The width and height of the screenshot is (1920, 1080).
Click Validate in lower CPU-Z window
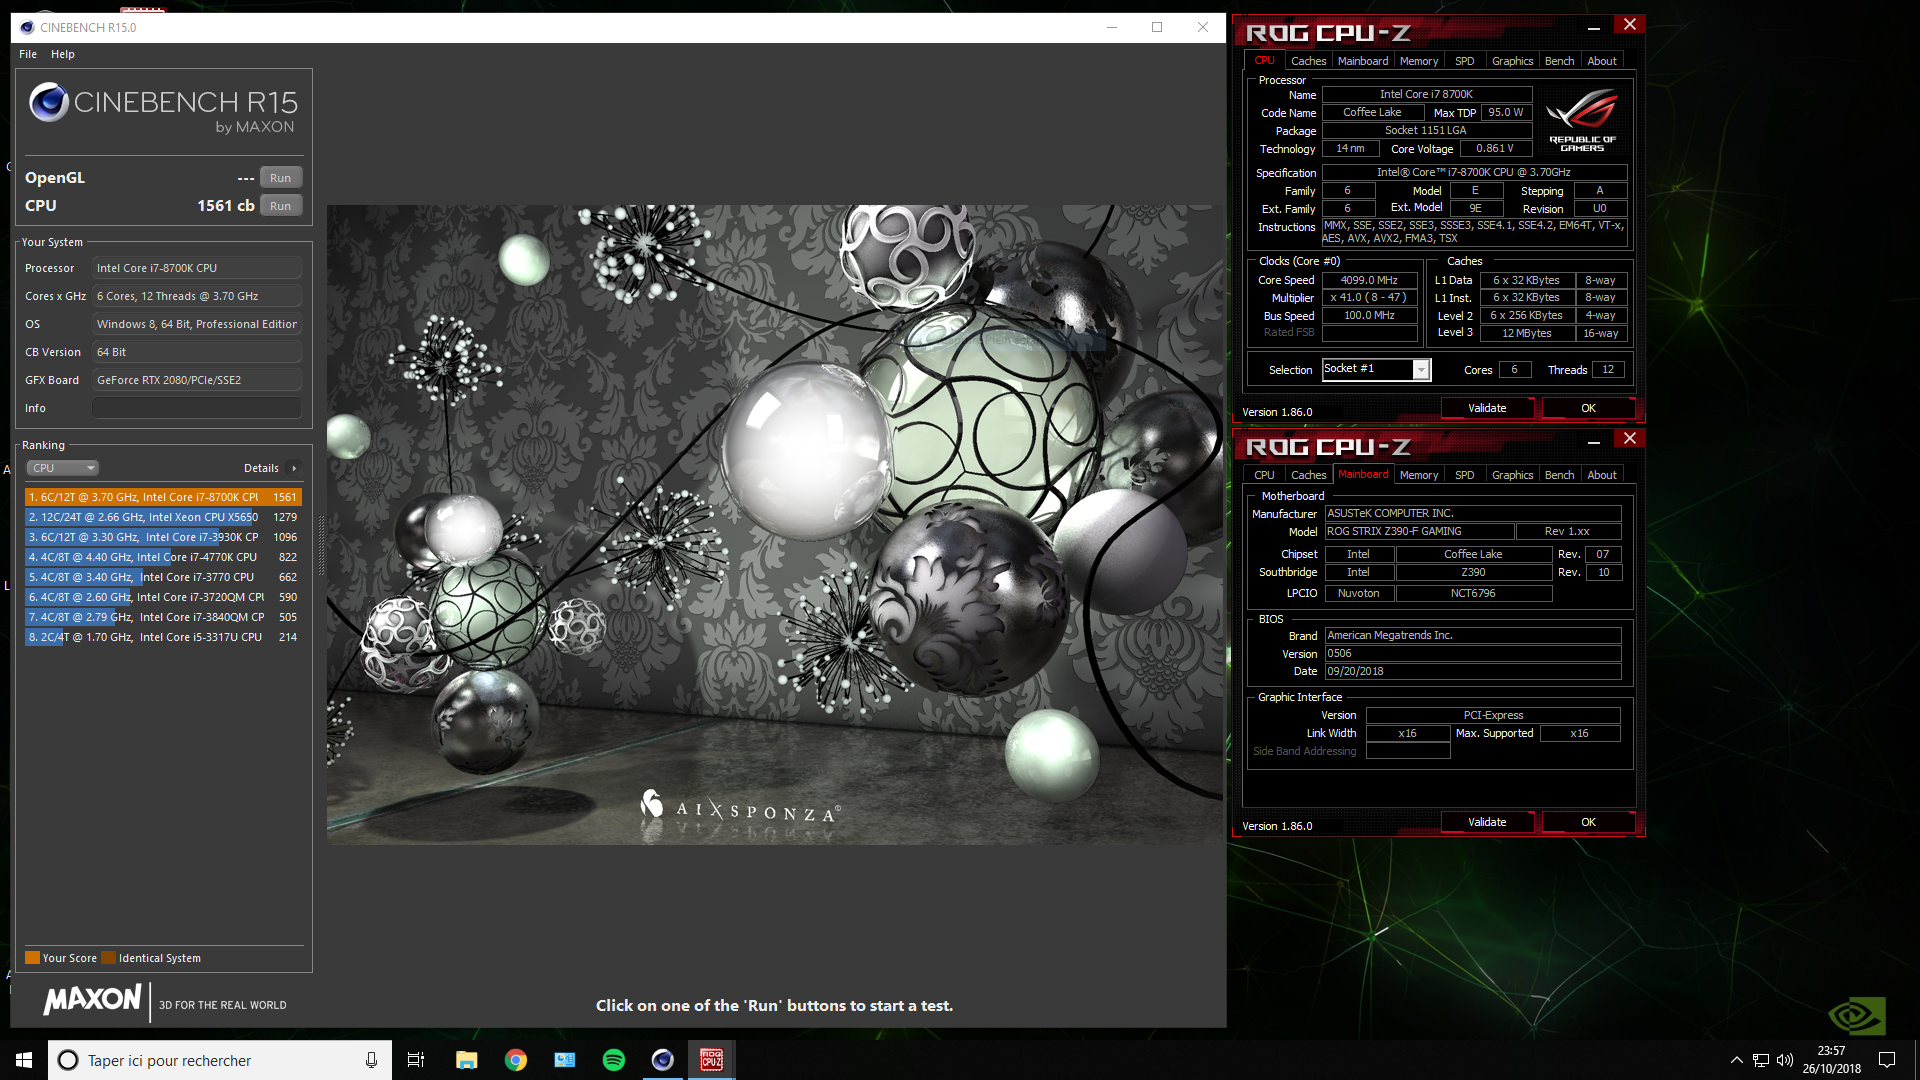coord(1487,822)
